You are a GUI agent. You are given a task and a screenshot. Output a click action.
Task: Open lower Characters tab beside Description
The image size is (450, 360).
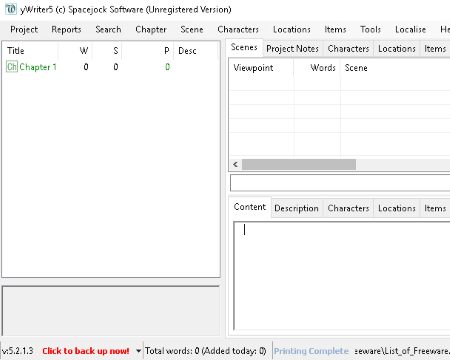coord(348,208)
